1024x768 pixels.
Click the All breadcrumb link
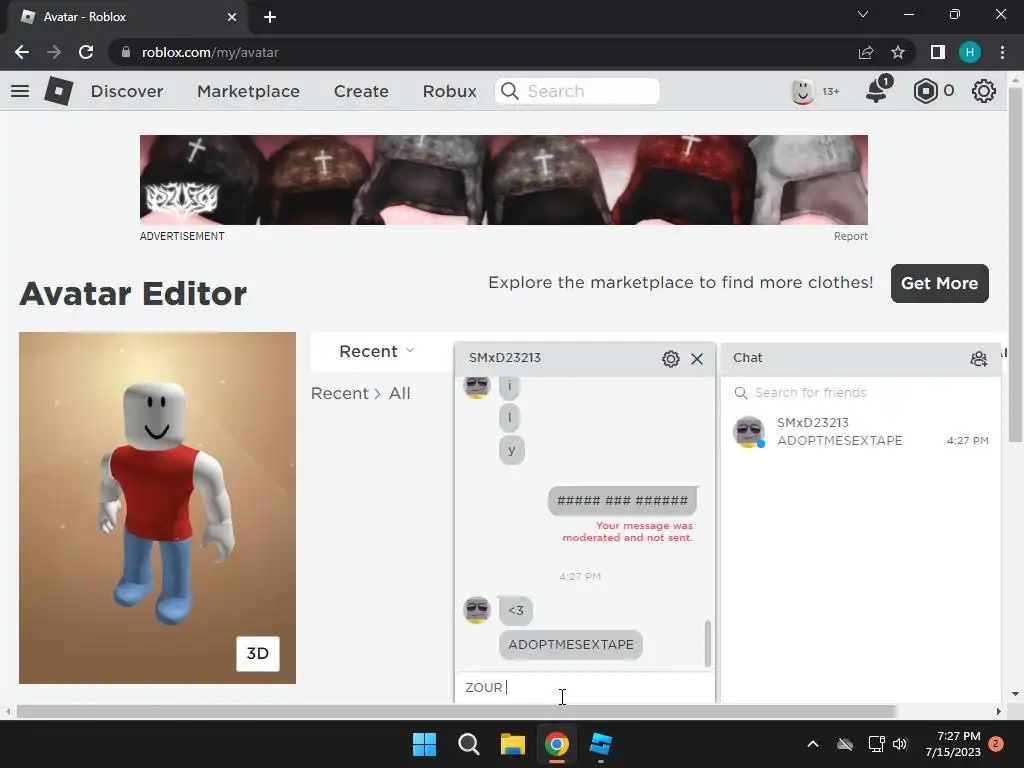point(400,393)
